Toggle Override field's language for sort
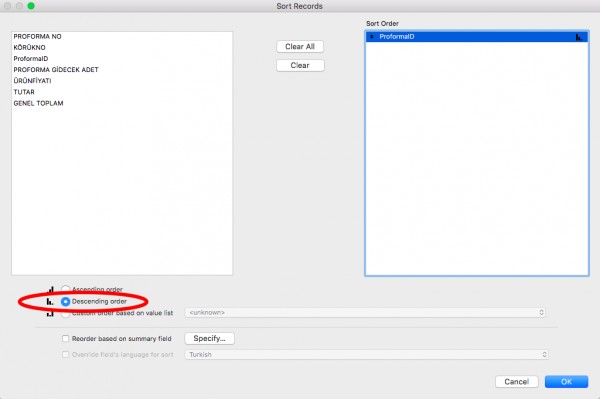The width and height of the screenshot is (600, 399). coord(65,355)
